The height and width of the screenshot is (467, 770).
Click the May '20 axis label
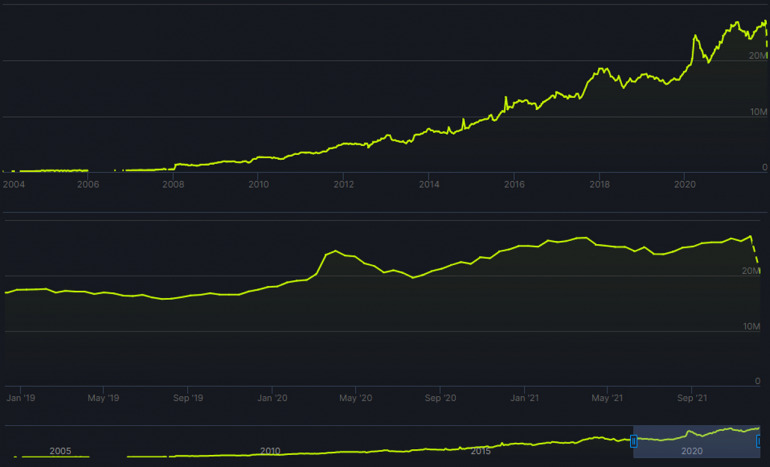356,398
